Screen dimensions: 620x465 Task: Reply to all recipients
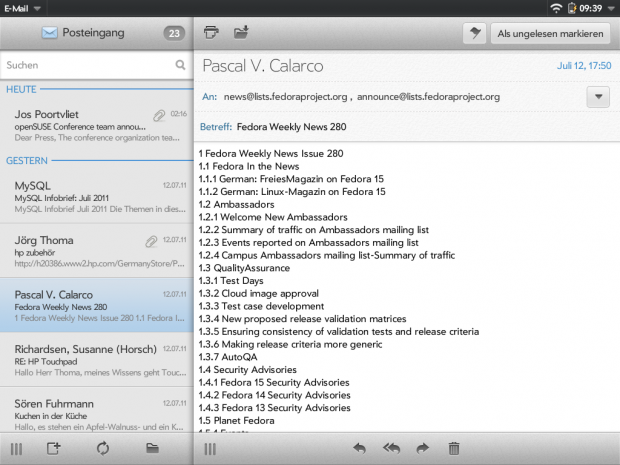point(391,449)
